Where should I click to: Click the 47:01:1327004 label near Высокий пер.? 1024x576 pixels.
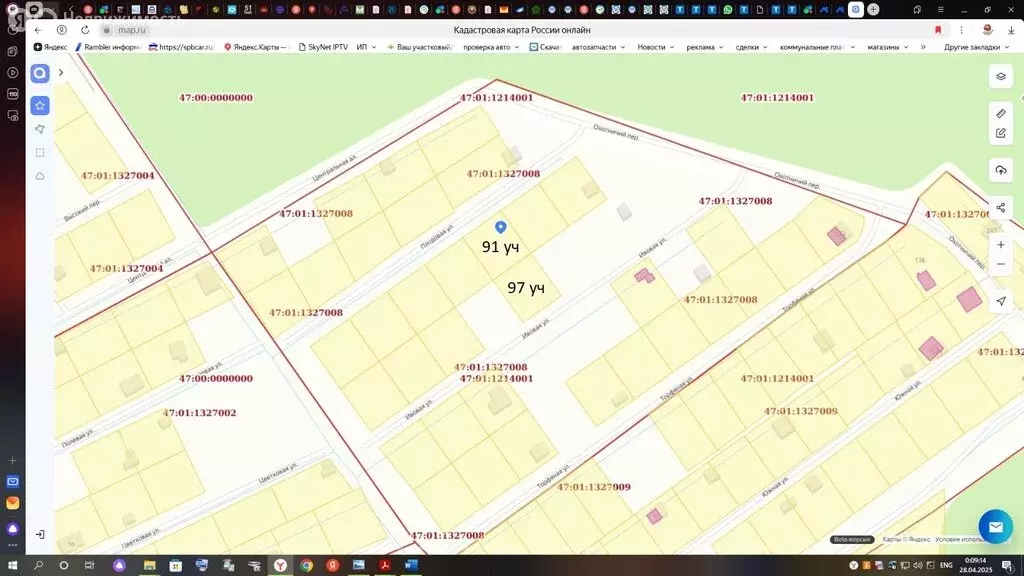(118, 176)
